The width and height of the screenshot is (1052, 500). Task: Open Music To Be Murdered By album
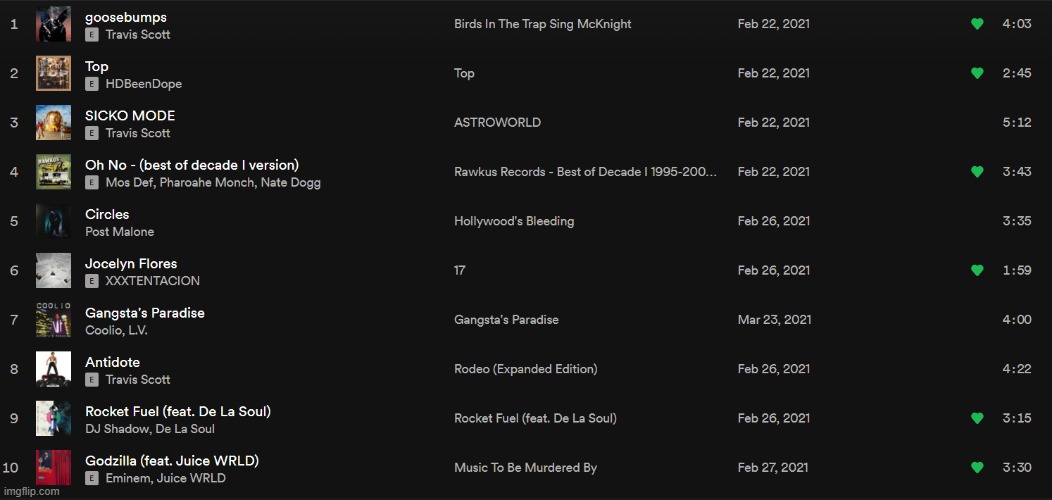click(525, 467)
